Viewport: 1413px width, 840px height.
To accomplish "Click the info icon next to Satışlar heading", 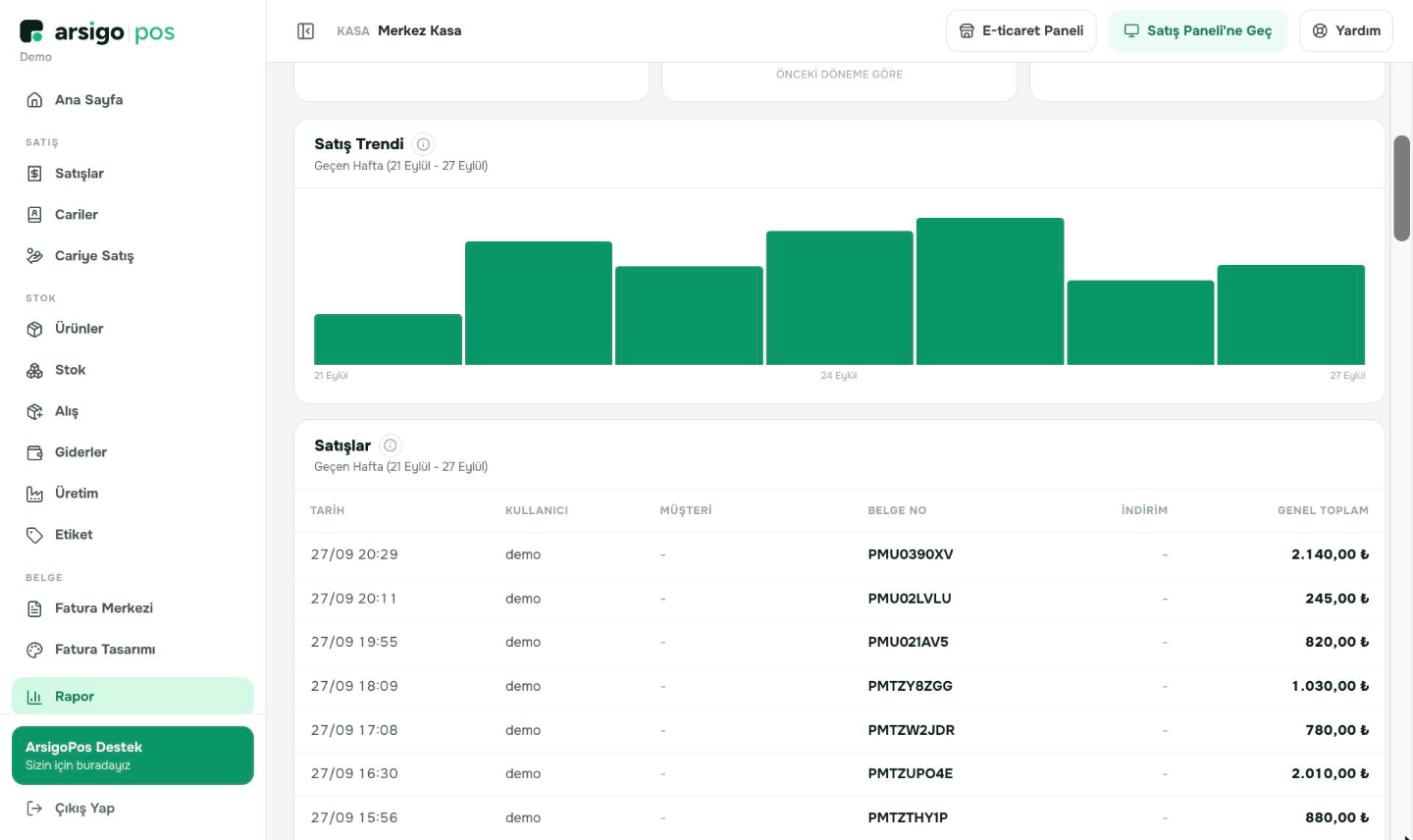I will (390, 445).
